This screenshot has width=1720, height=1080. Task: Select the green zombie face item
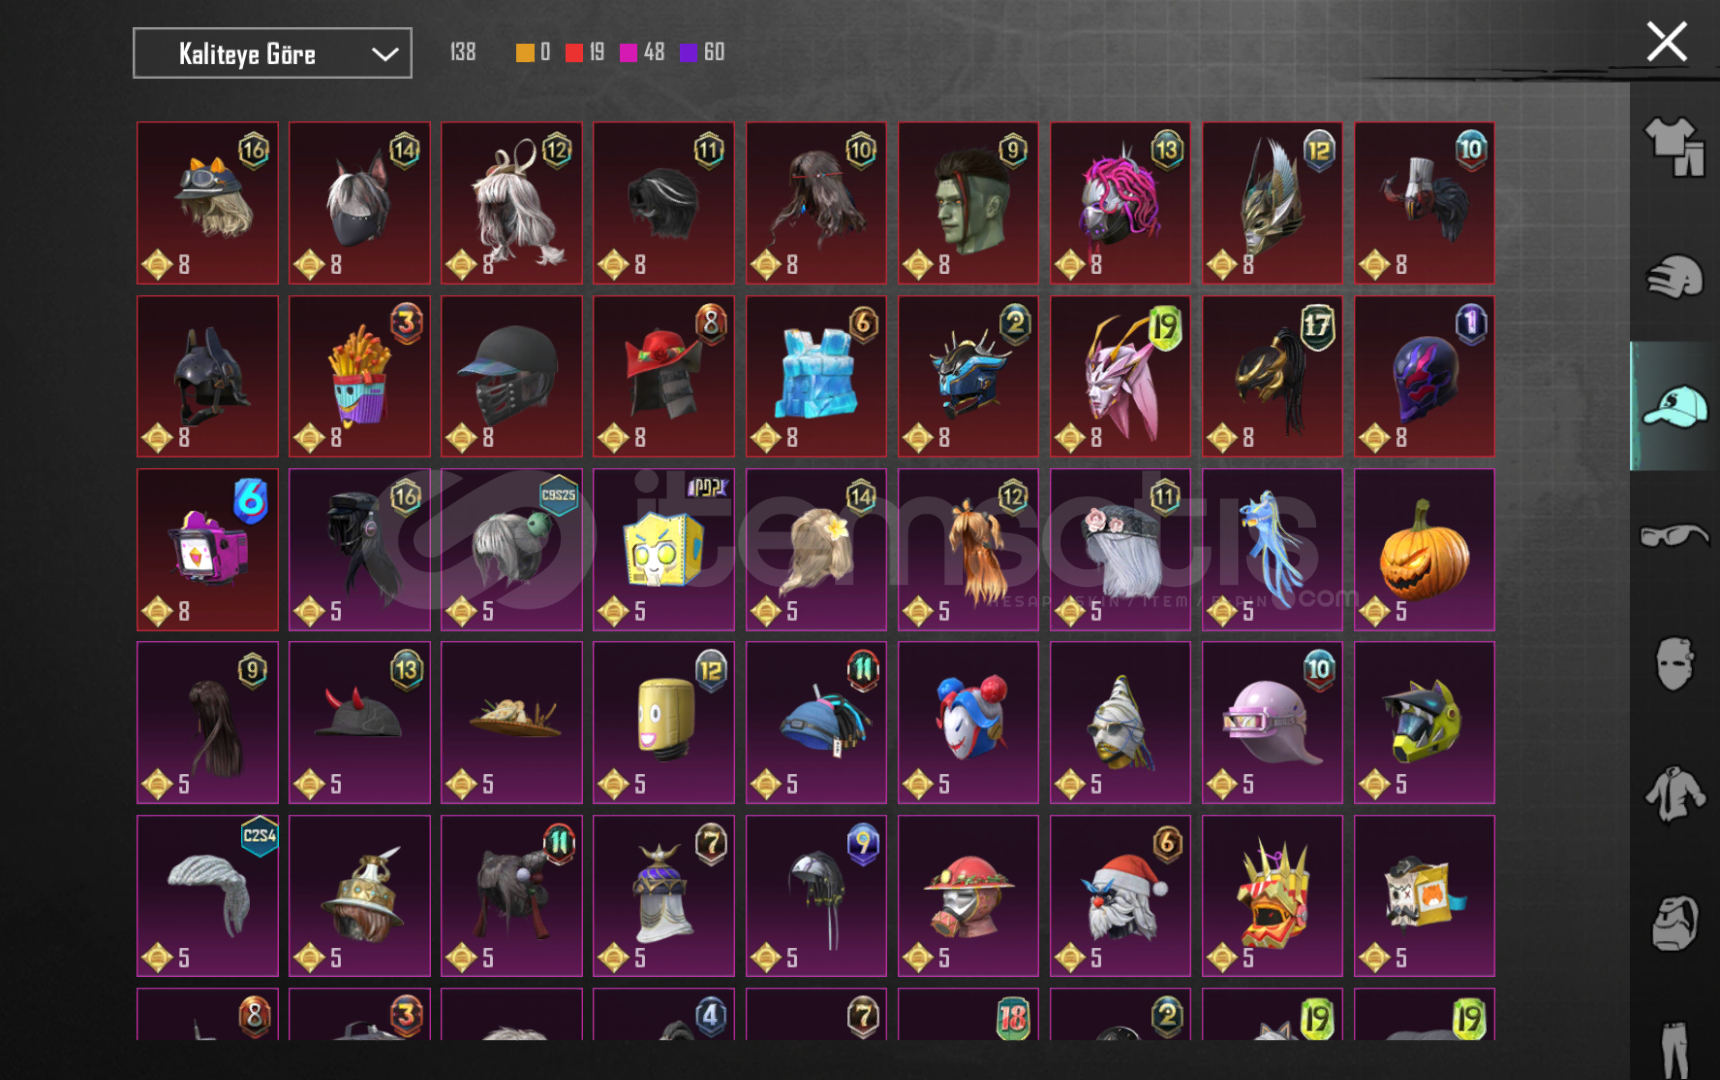tap(968, 203)
